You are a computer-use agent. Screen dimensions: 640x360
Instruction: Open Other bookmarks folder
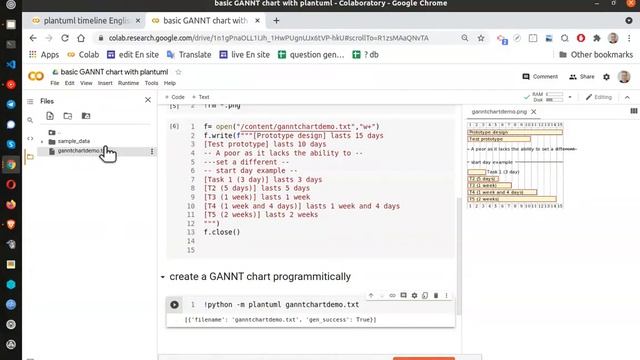pos(596,55)
